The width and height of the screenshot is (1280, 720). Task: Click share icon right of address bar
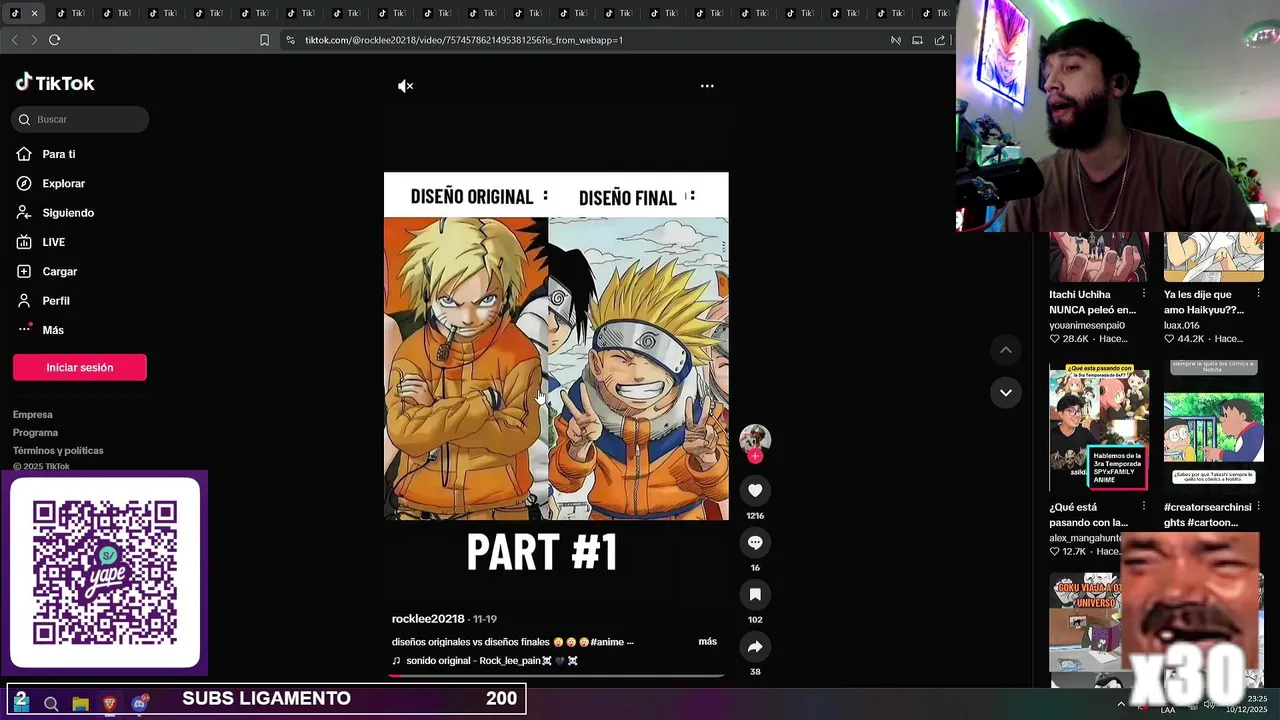click(940, 40)
